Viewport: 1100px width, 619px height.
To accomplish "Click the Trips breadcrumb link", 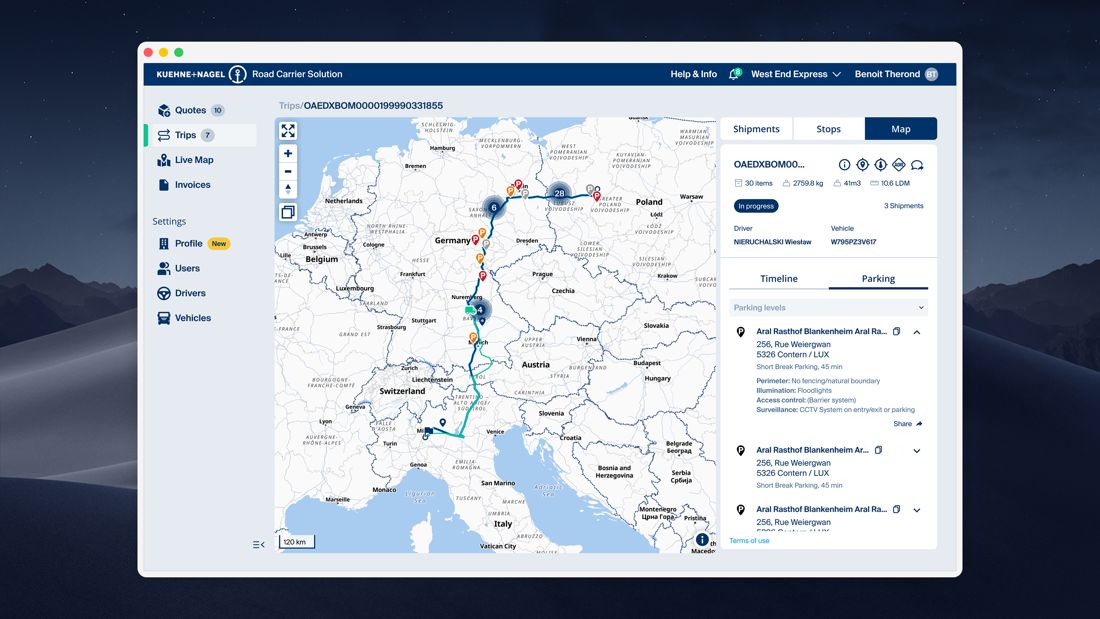I will pos(289,106).
